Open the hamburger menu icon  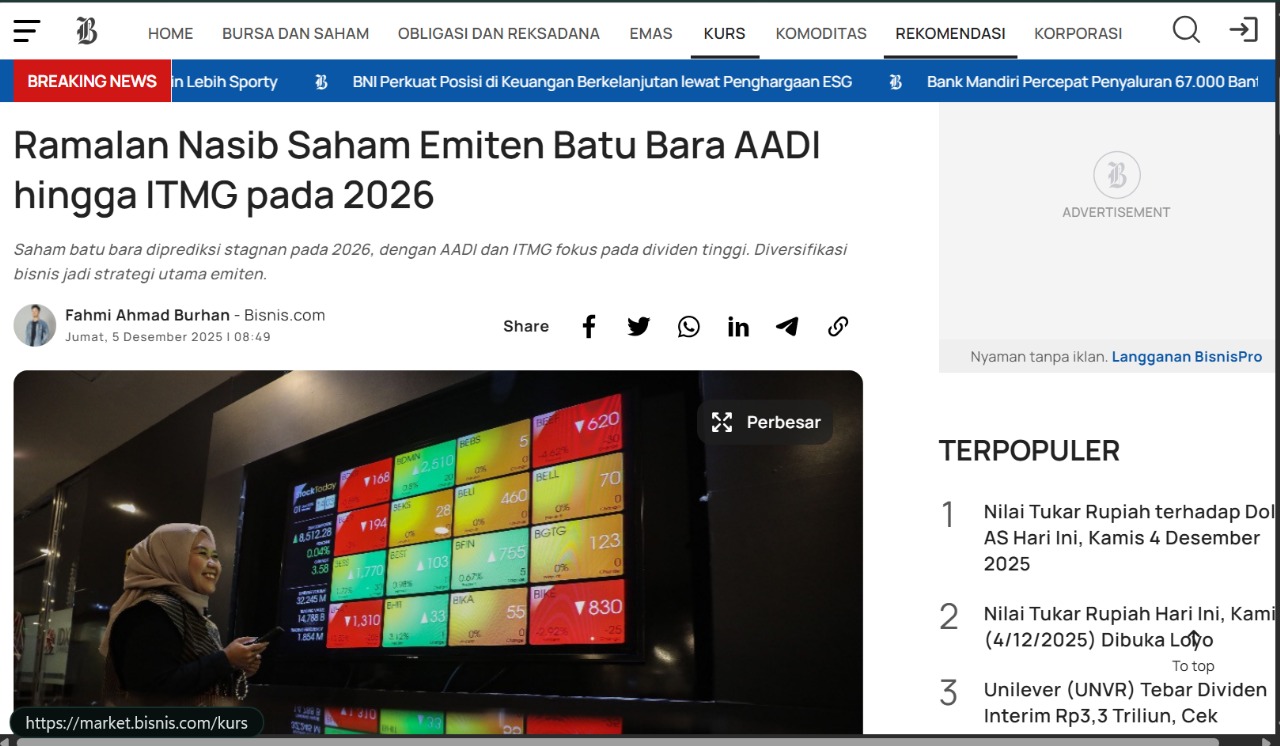[x=27, y=31]
